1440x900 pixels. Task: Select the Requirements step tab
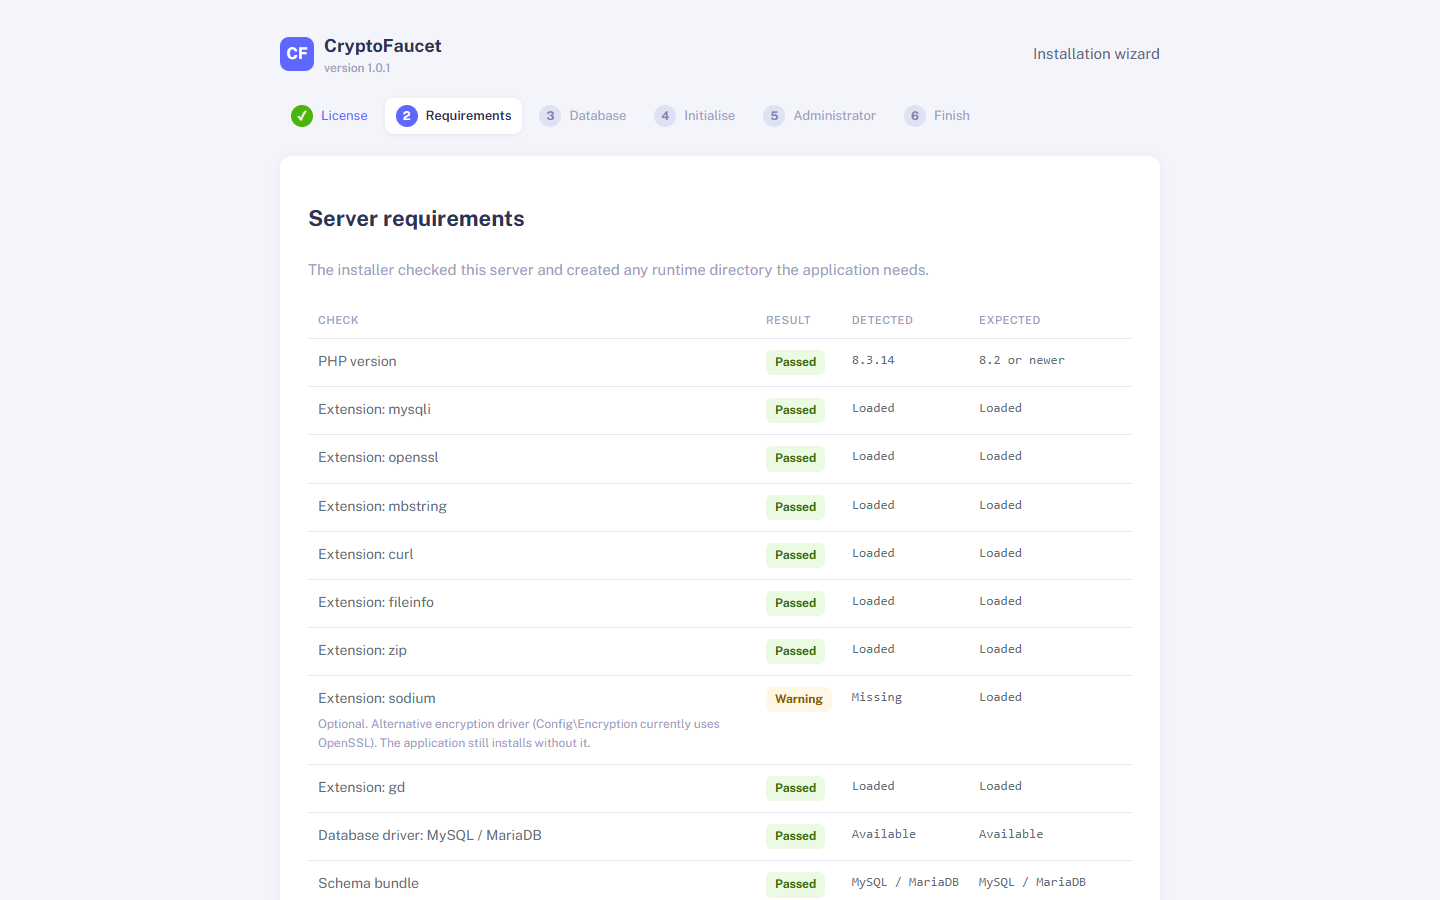coord(454,116)
